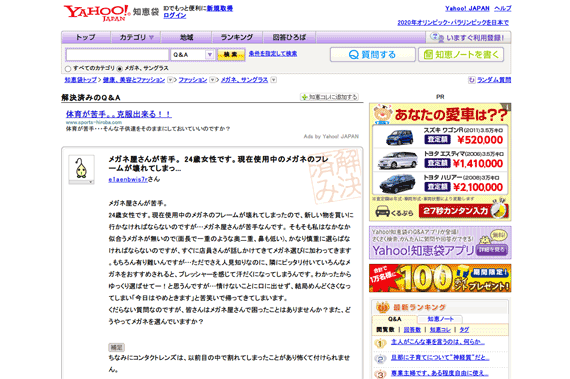The height and width of the screenshot is (379, 570).
Task: Click the 100ポイントプレゼント banner
Action: coord(440,278)
